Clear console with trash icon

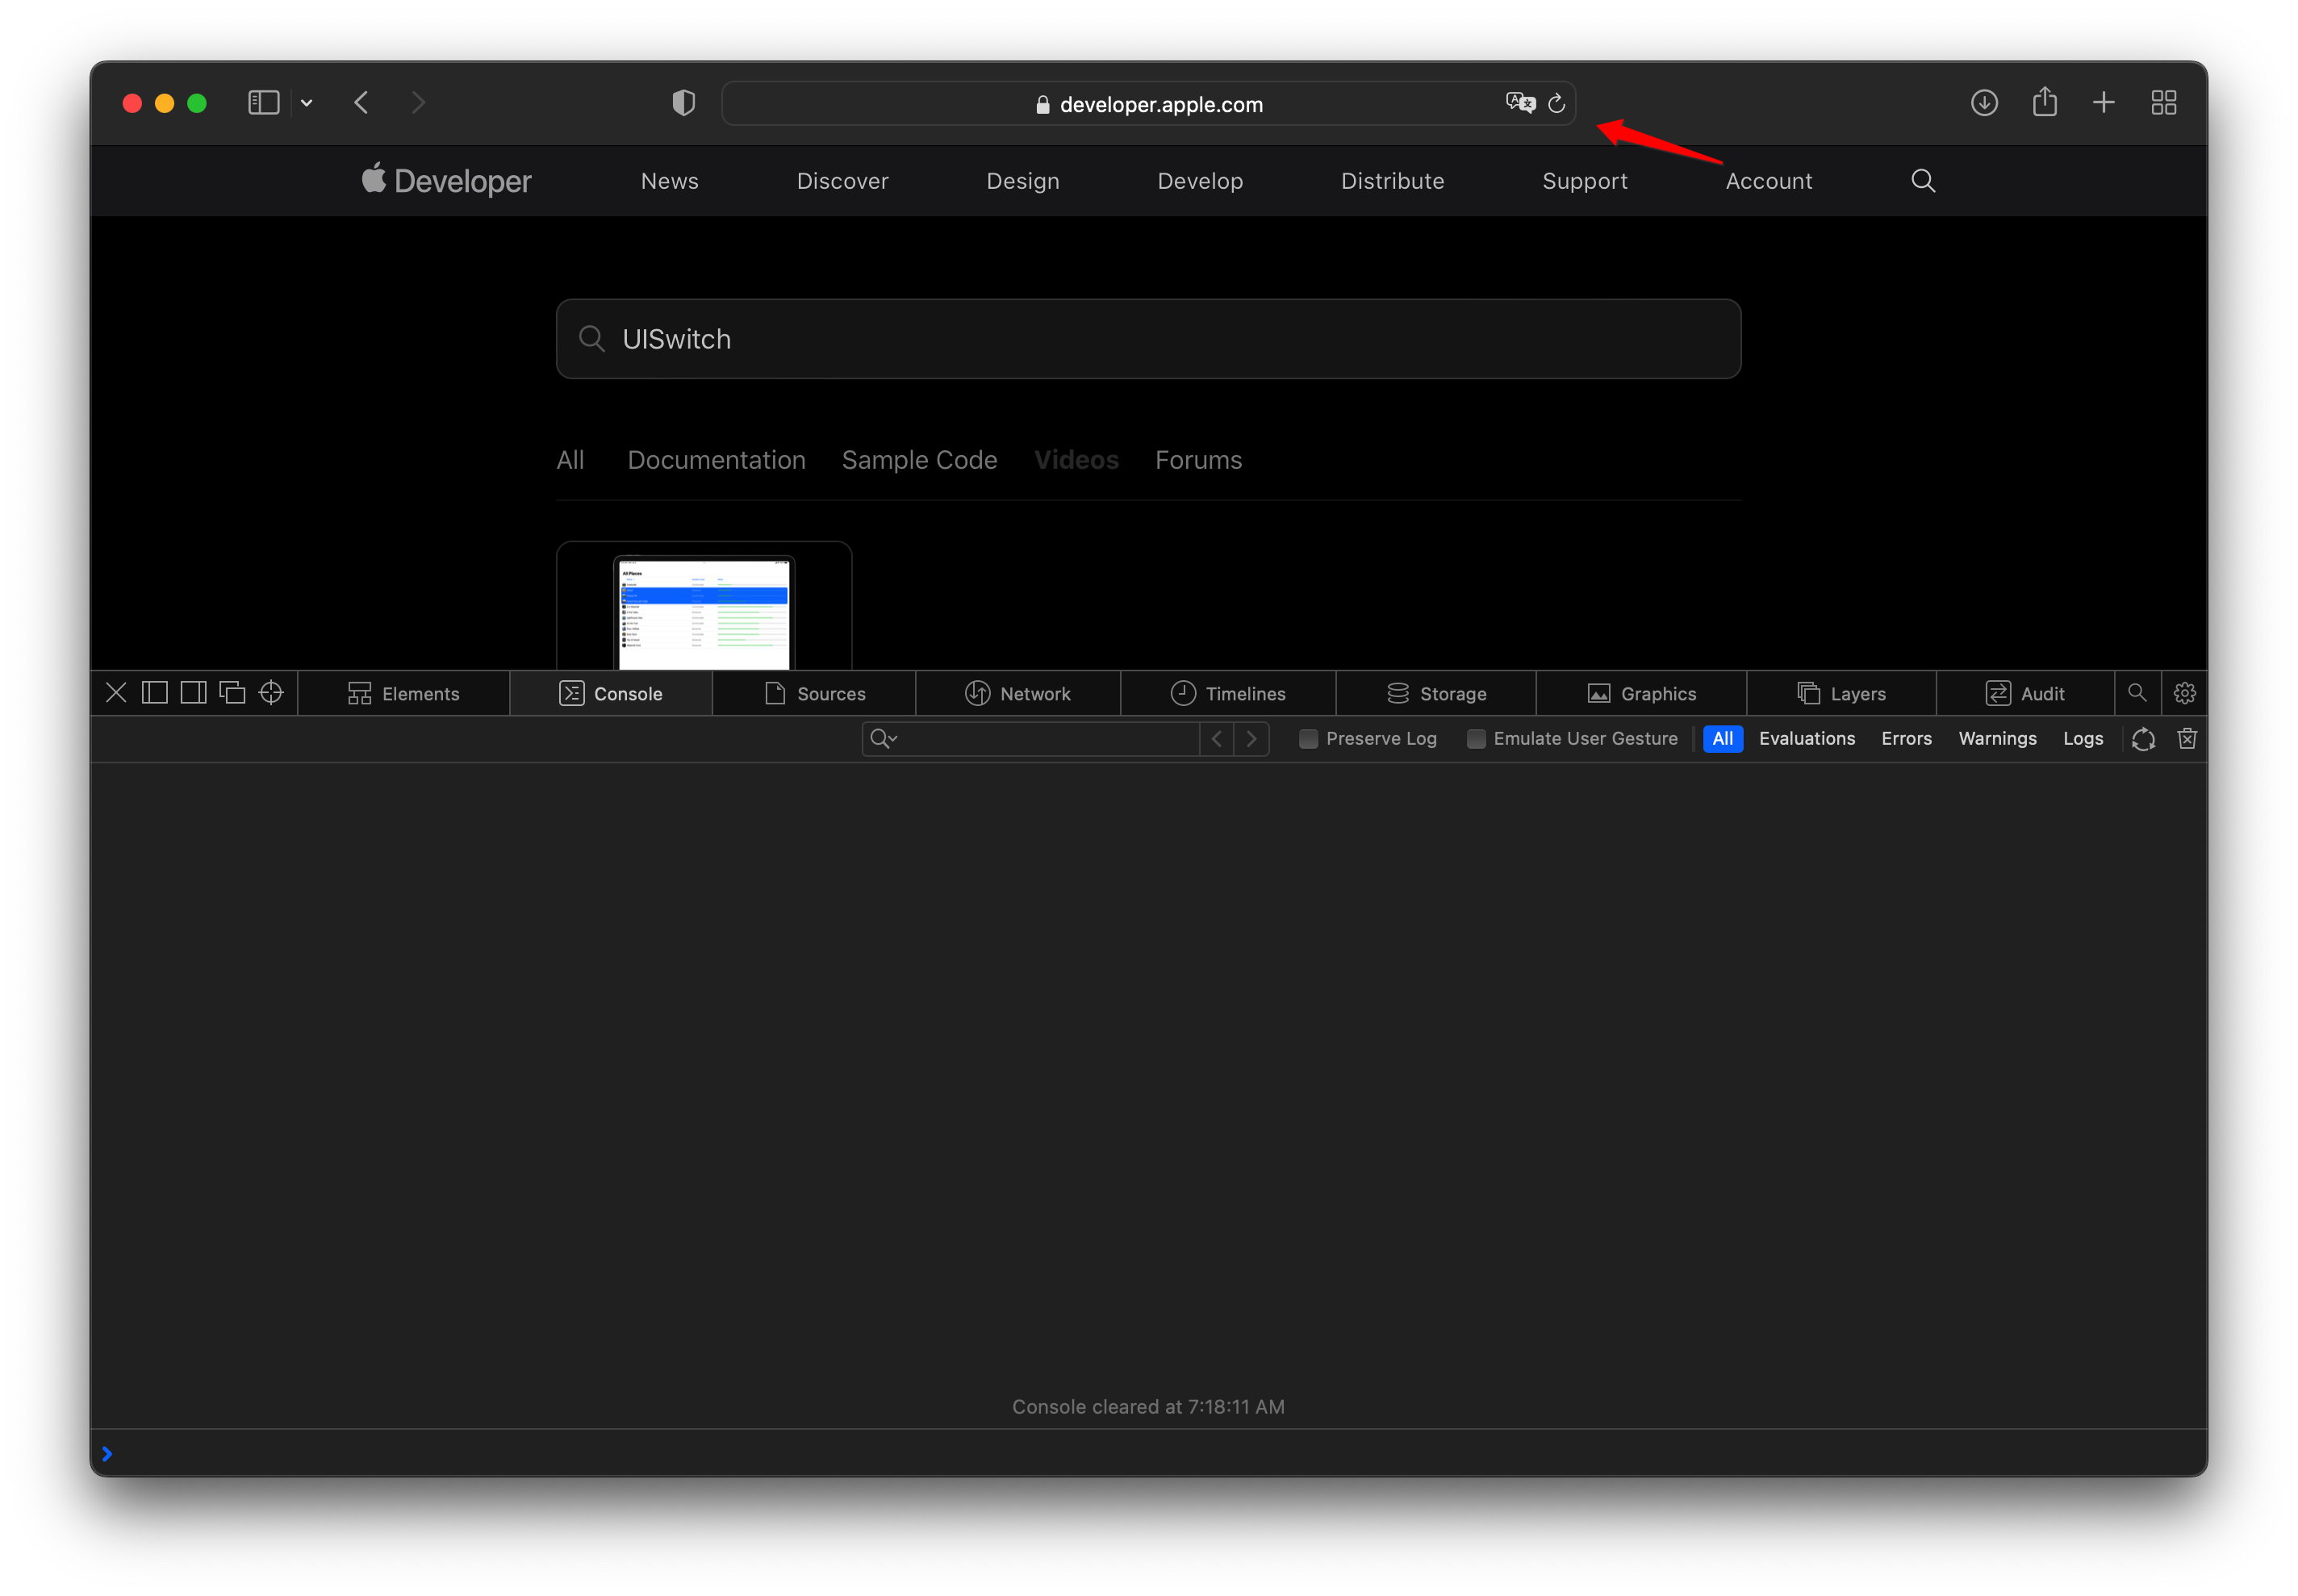2187,739
